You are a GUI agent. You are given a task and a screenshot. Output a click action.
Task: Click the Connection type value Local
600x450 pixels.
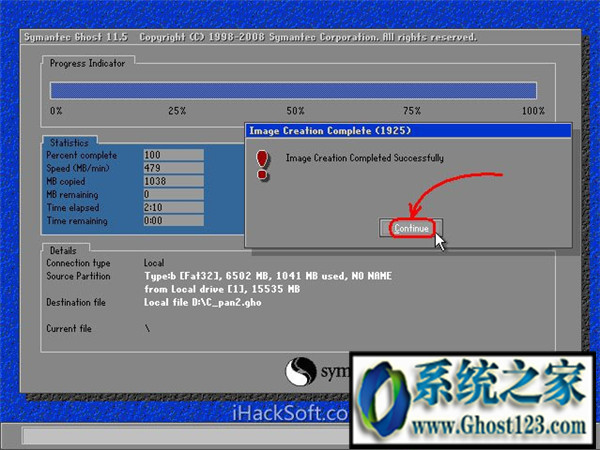(154, 263)
